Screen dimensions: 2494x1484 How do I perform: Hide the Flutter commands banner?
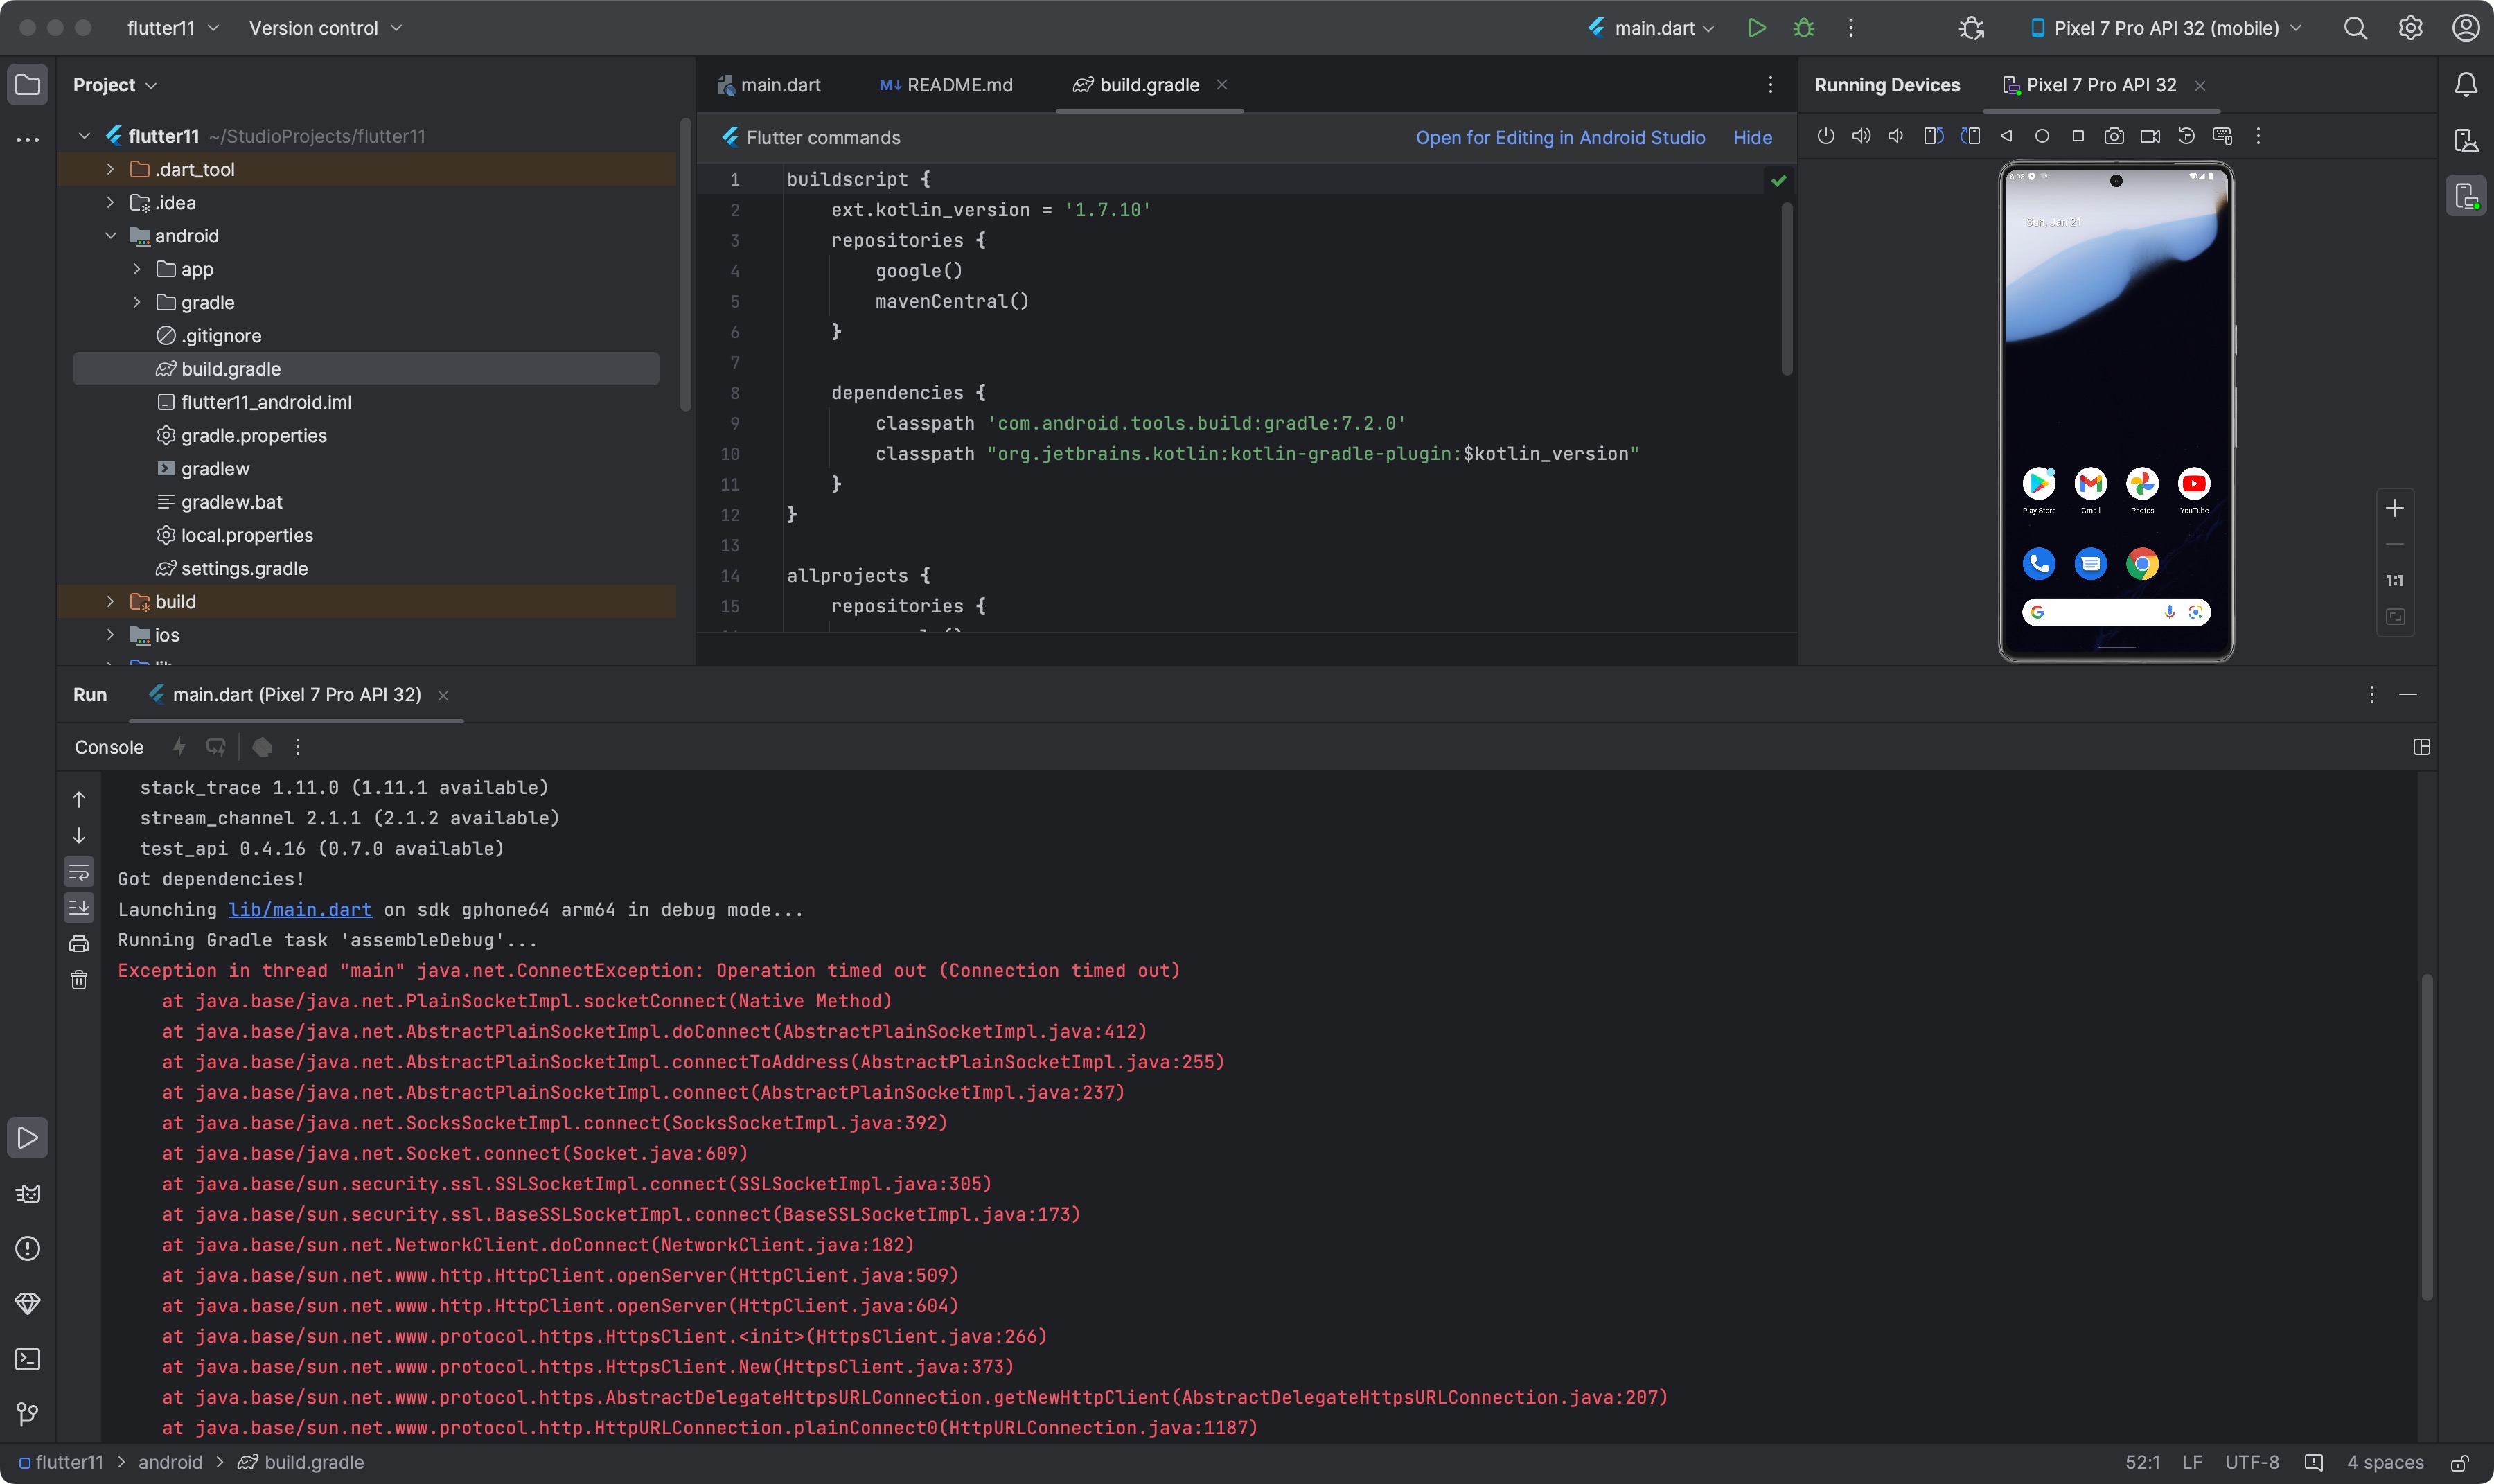[1752, 138]
